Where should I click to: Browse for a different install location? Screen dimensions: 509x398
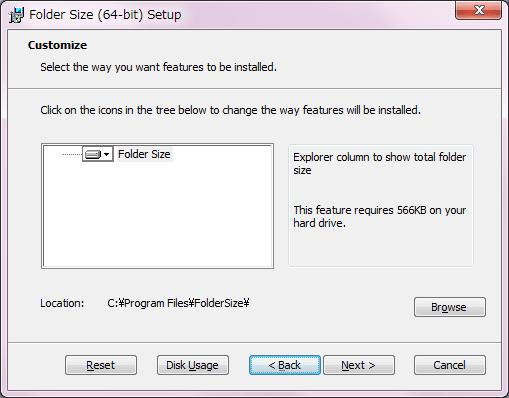(x=450, y=307)
